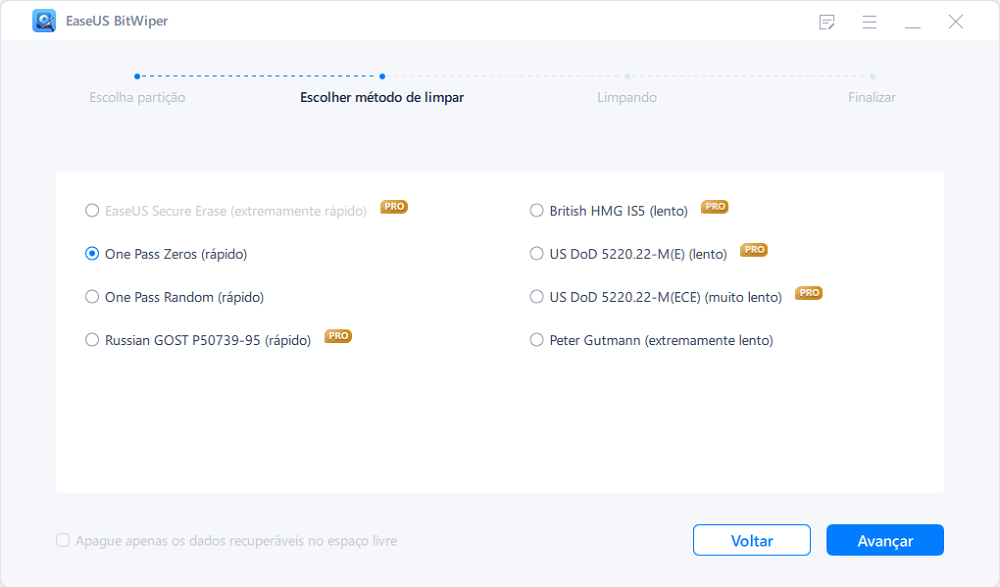Open the feedback note icon in title bar
The height and width of the screenshot is (587, 1000).
point(827,22)
